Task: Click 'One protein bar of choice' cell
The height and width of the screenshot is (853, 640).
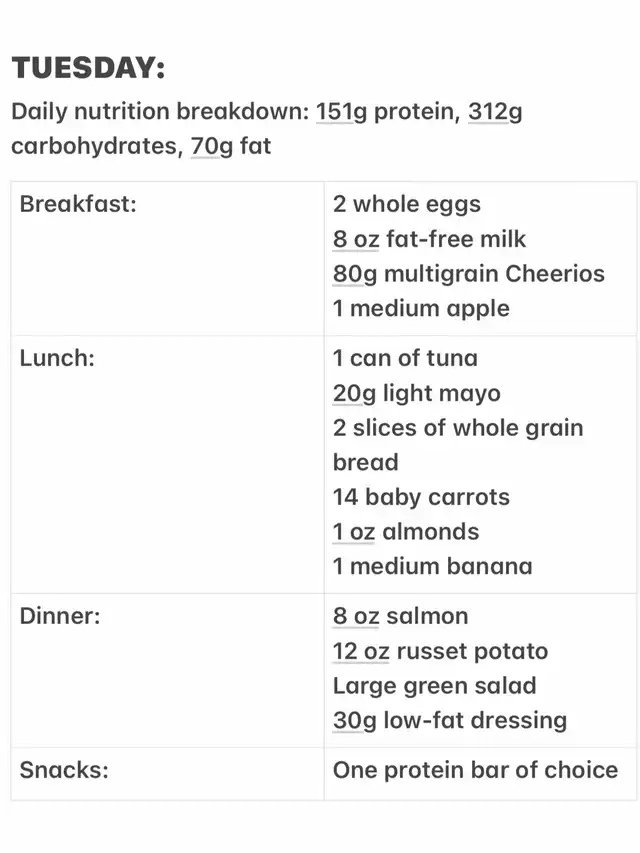Action: (475, 770)
